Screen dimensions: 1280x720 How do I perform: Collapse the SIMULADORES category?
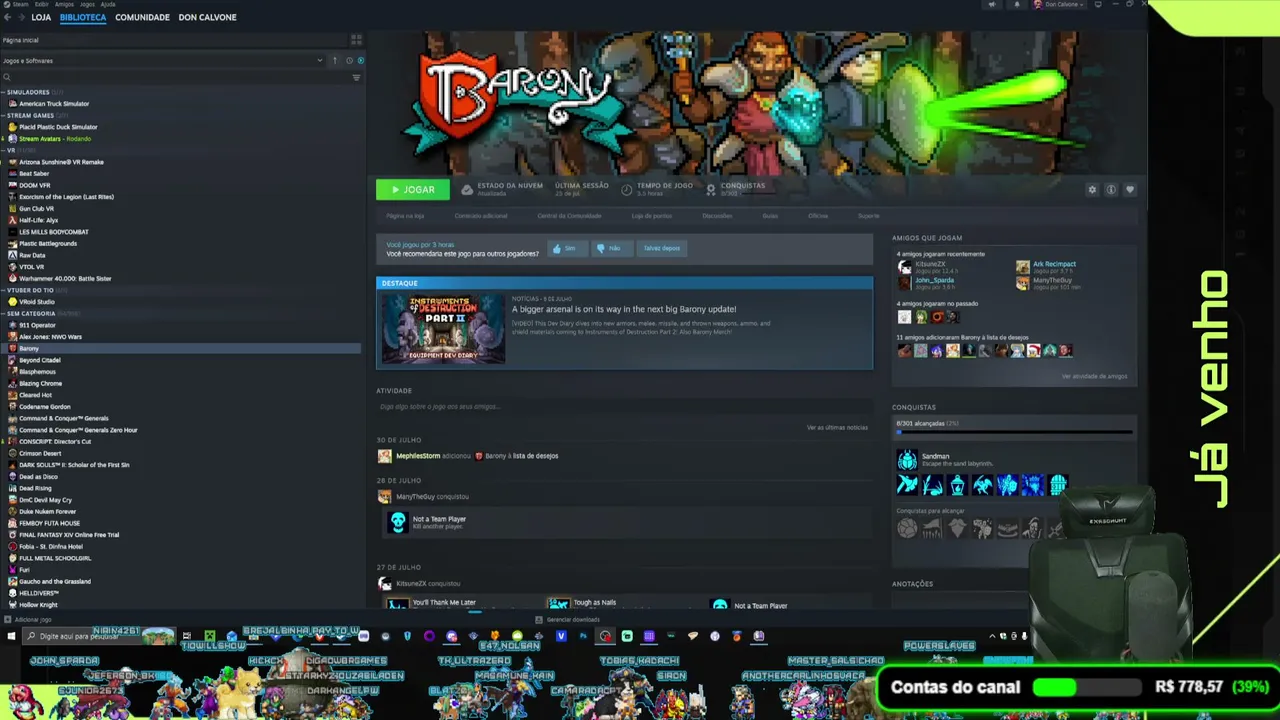(3, 92)
